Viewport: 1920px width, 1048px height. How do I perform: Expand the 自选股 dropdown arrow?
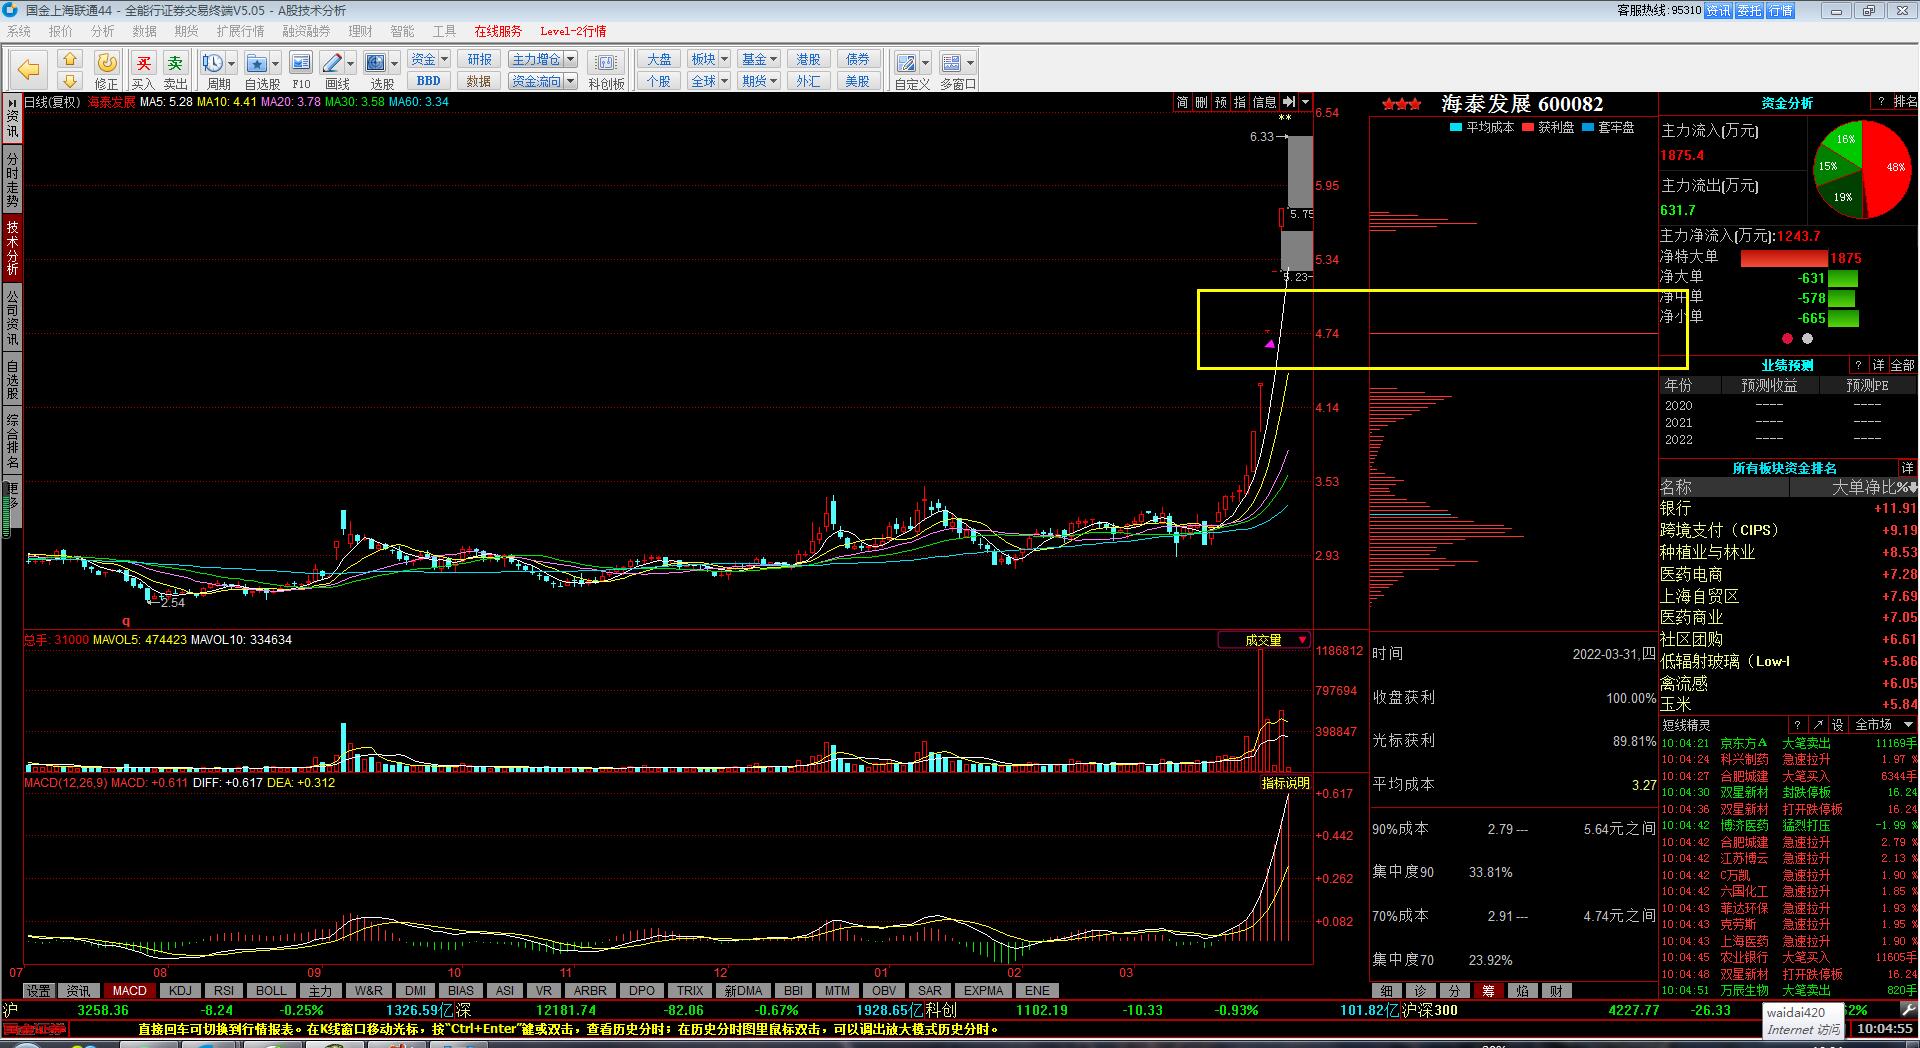pos(276,63)
